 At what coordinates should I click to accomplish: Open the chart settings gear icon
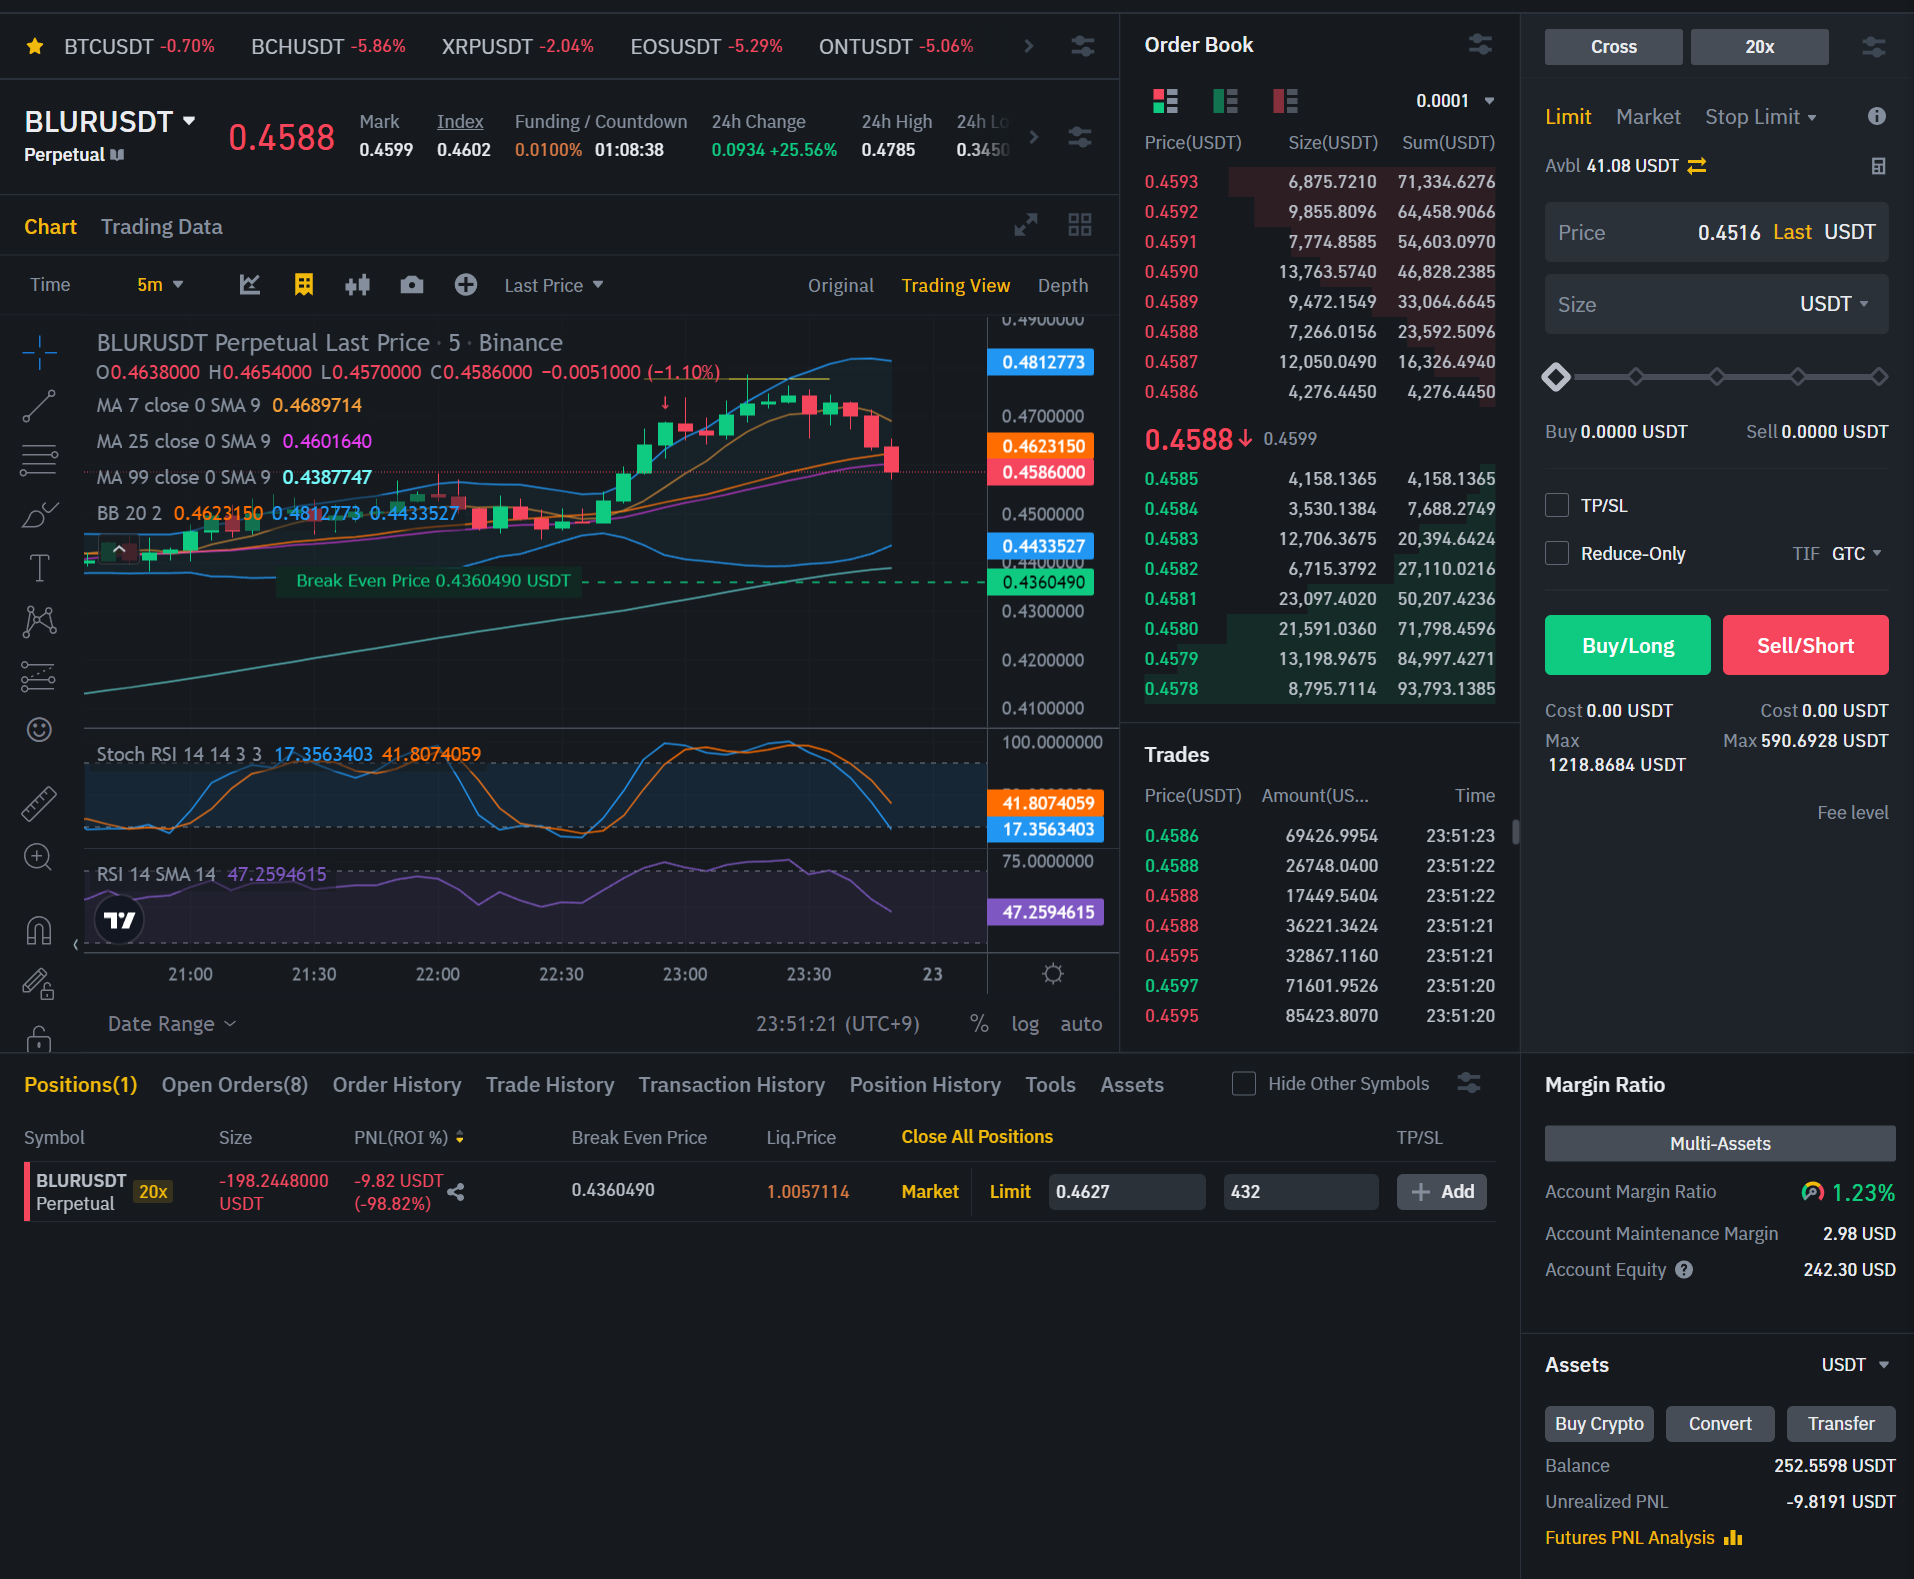[x=1053, y=974]
